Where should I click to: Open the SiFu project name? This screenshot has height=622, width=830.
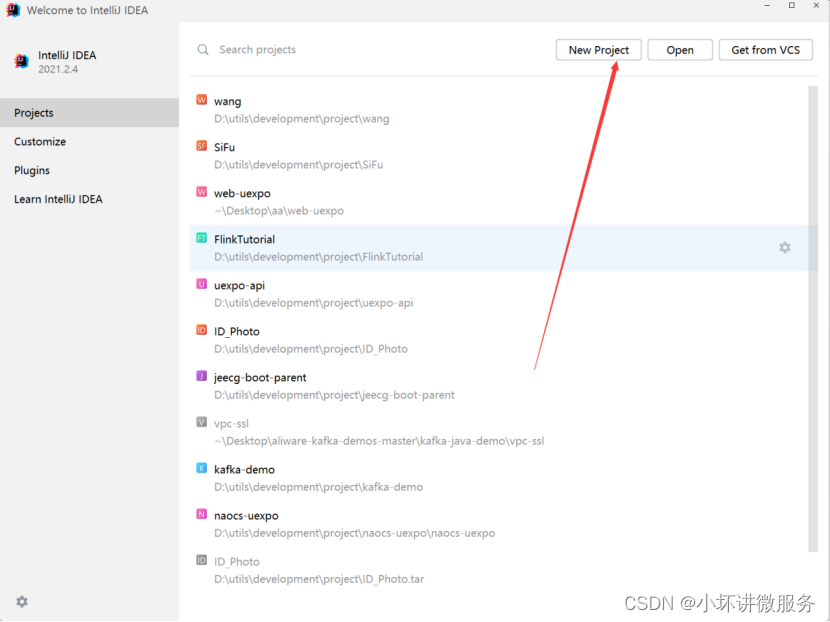[224, 147]
